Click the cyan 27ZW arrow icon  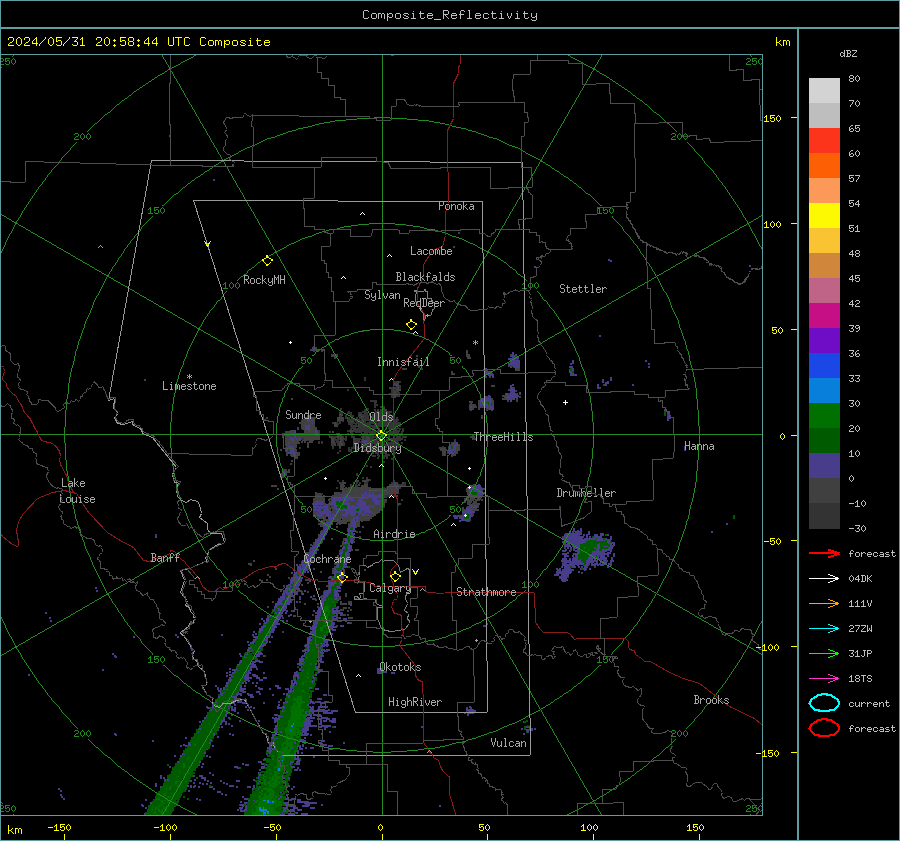tap(824, 629)
